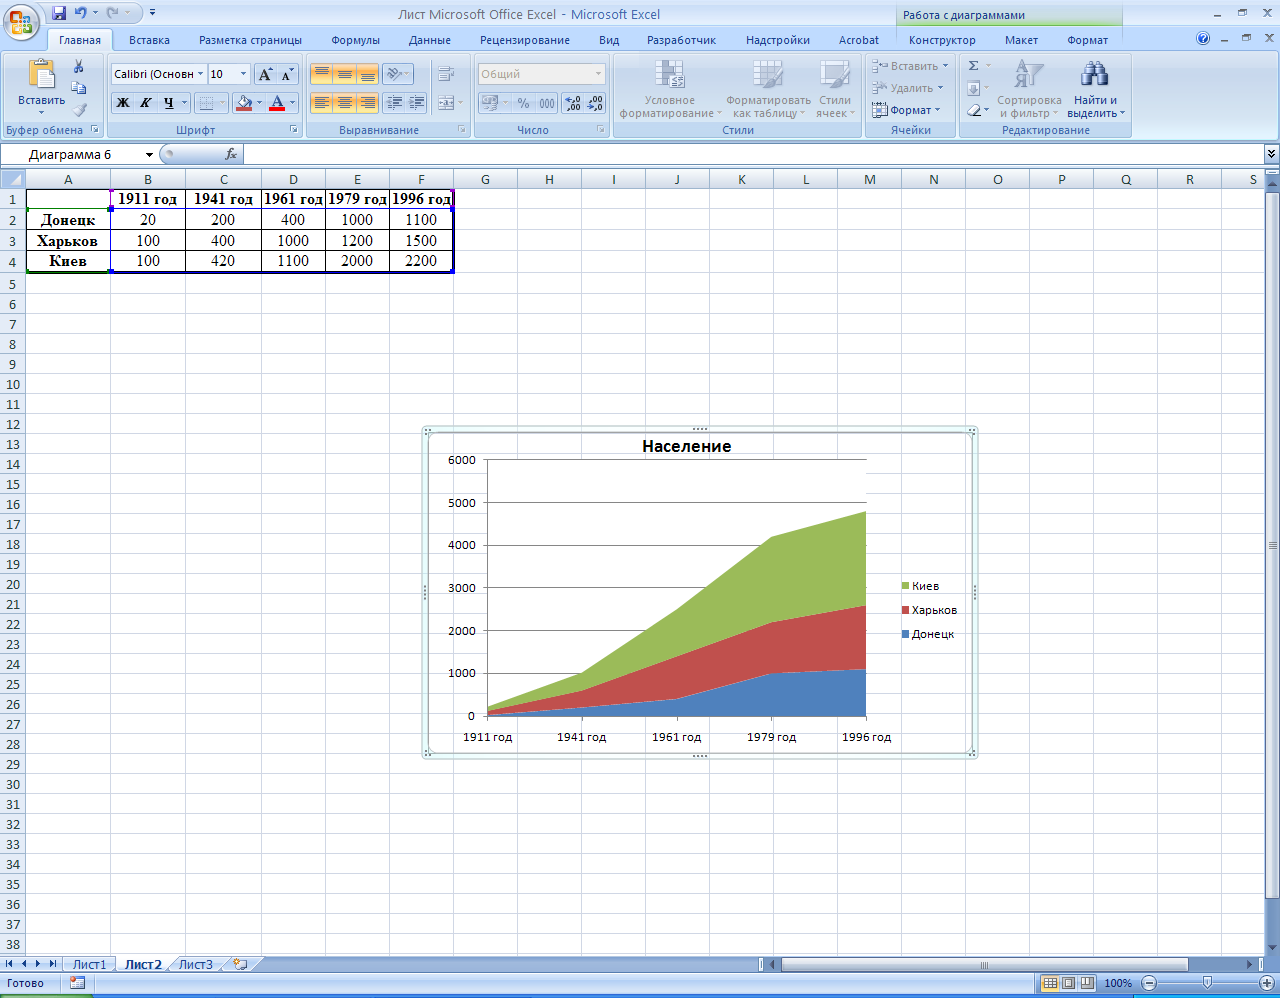The width and height of the screenshot is (1280, 998).
Task: Open the font size 10 dropdown
Action: click(243, 74)
